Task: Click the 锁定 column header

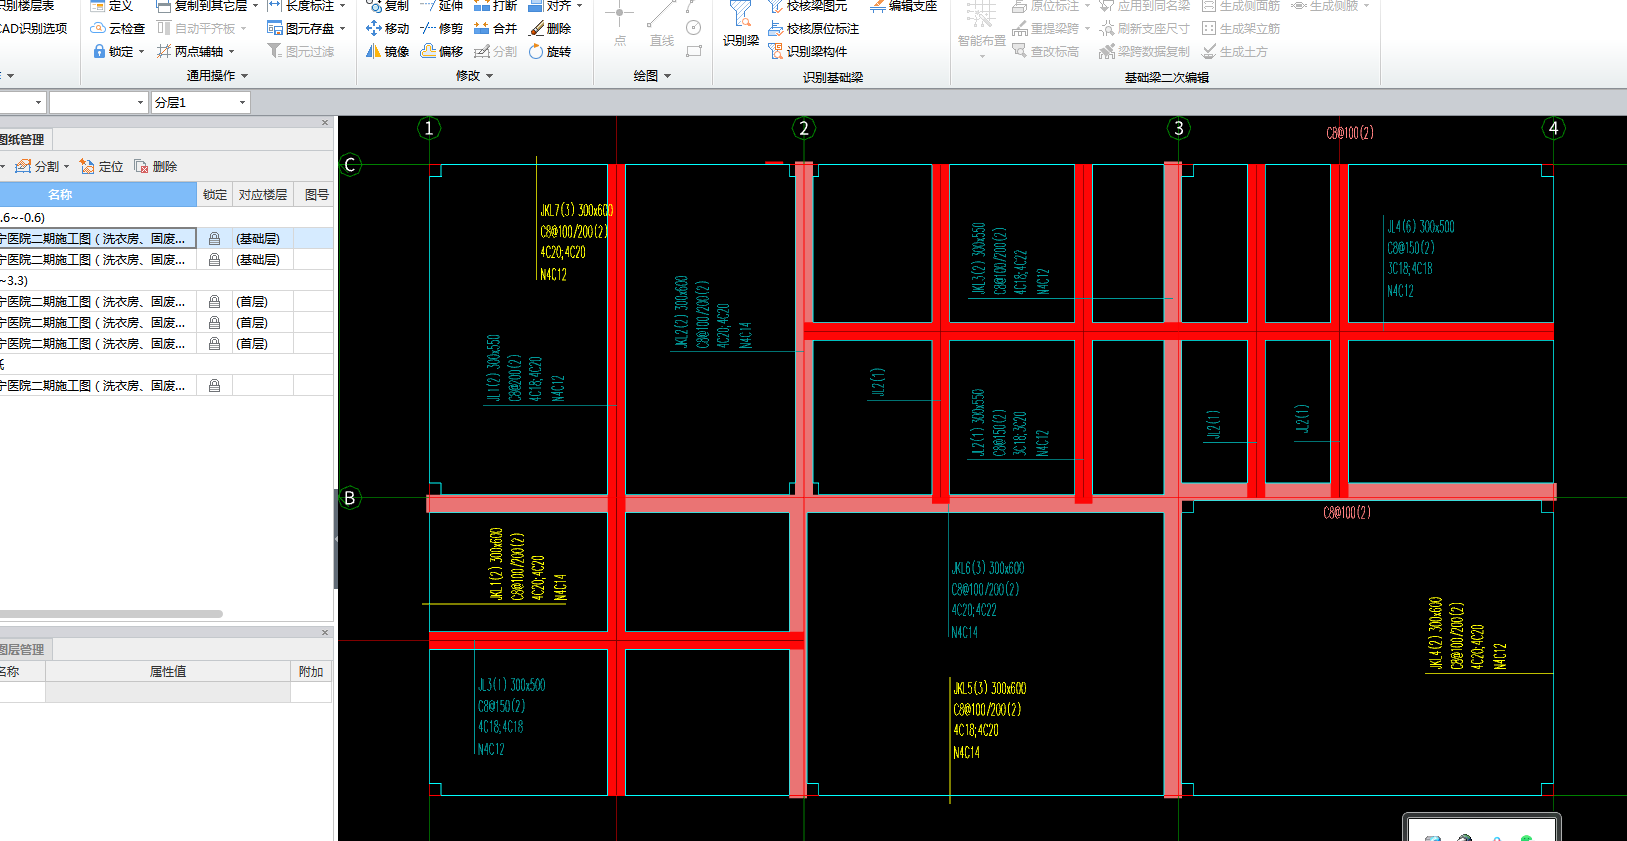Action: (x=215, y=195)
